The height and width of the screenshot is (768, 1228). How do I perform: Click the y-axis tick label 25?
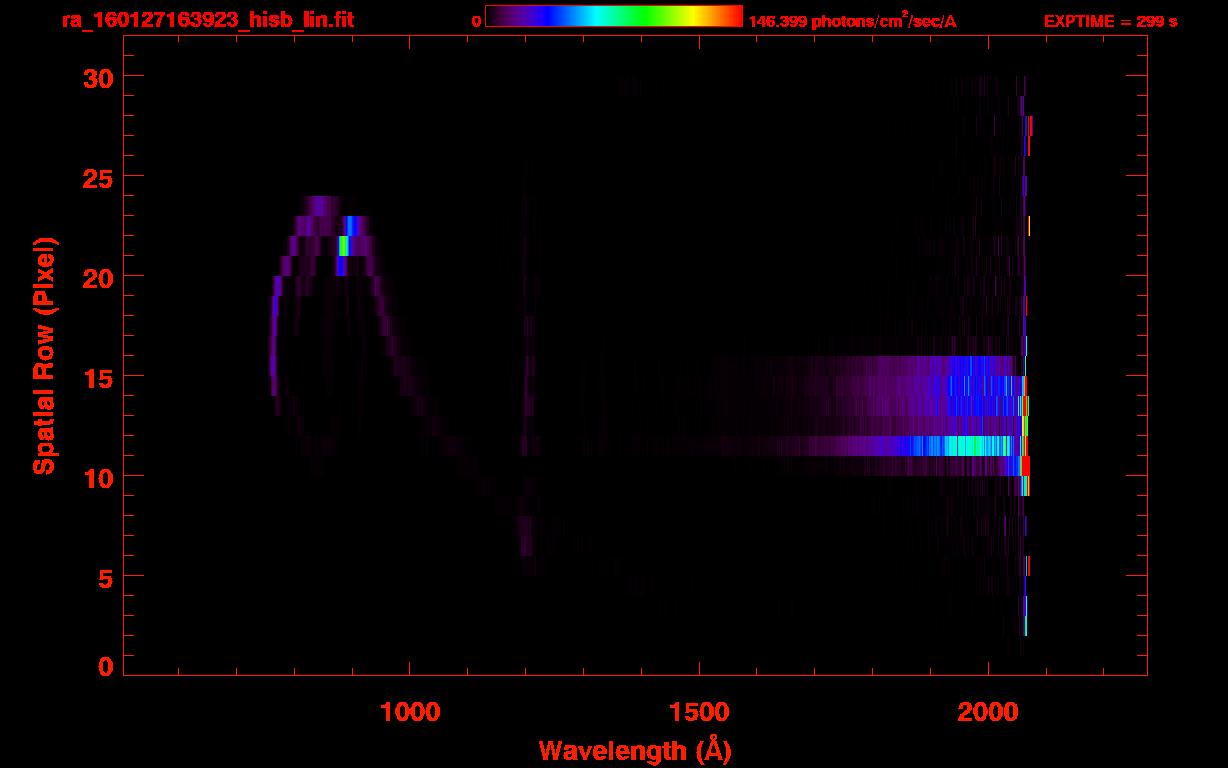pos(98,177)
